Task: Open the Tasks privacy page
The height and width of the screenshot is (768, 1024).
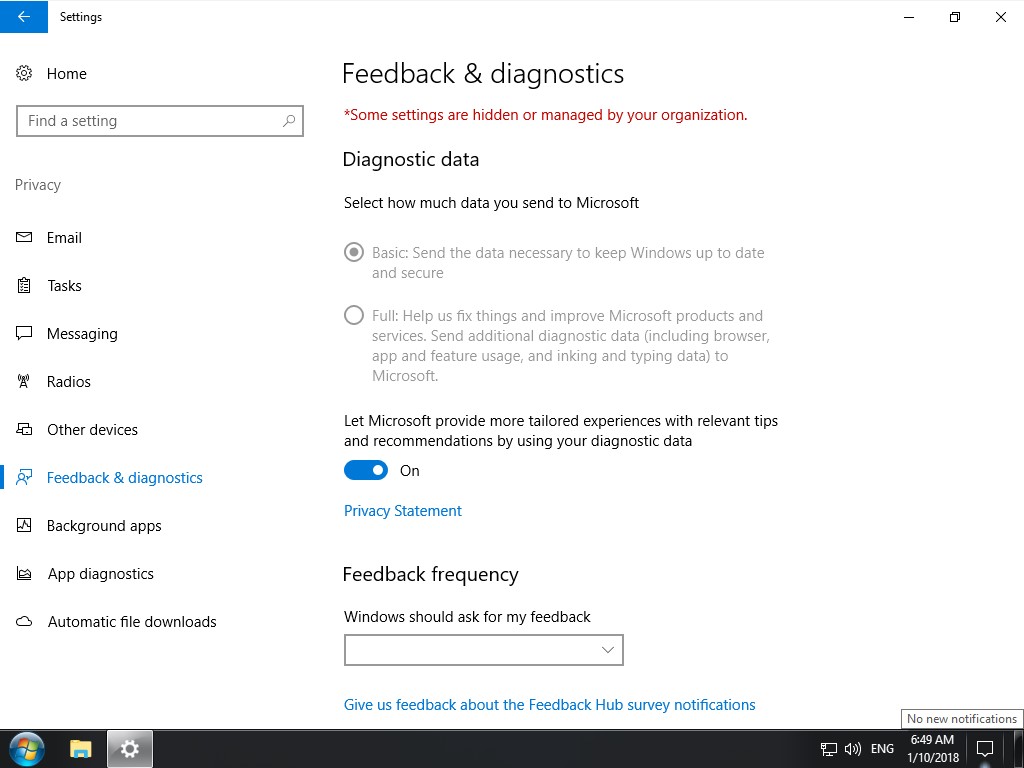Action: click(65, 285)
